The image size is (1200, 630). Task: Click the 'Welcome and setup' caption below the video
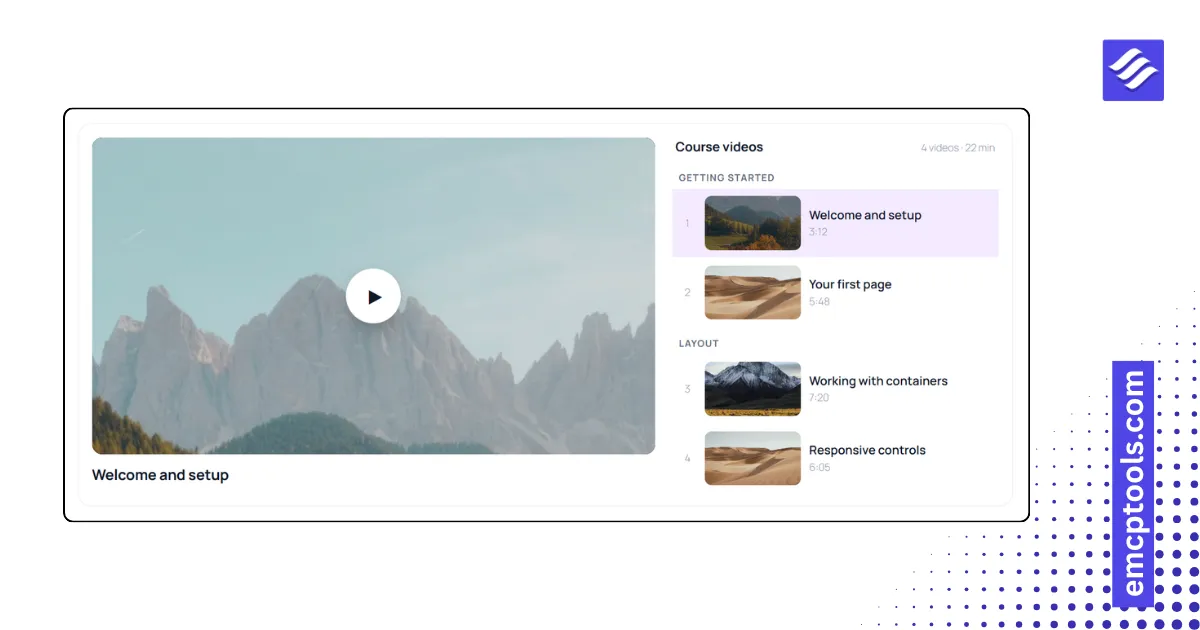pyautogui.click(x=160, y=475)
